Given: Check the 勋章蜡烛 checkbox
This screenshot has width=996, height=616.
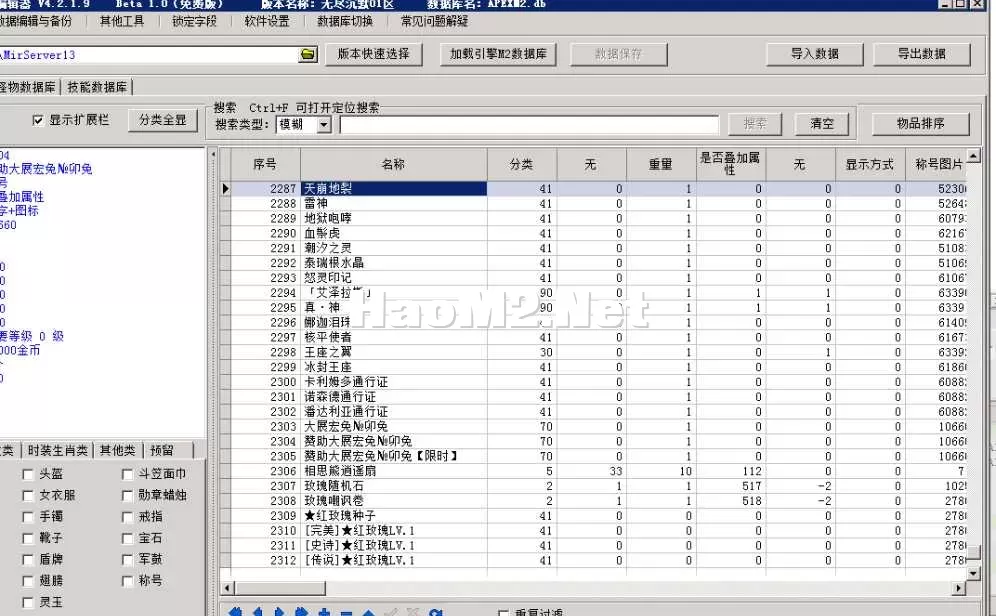Looking at the screenshot, I should 127,495.
